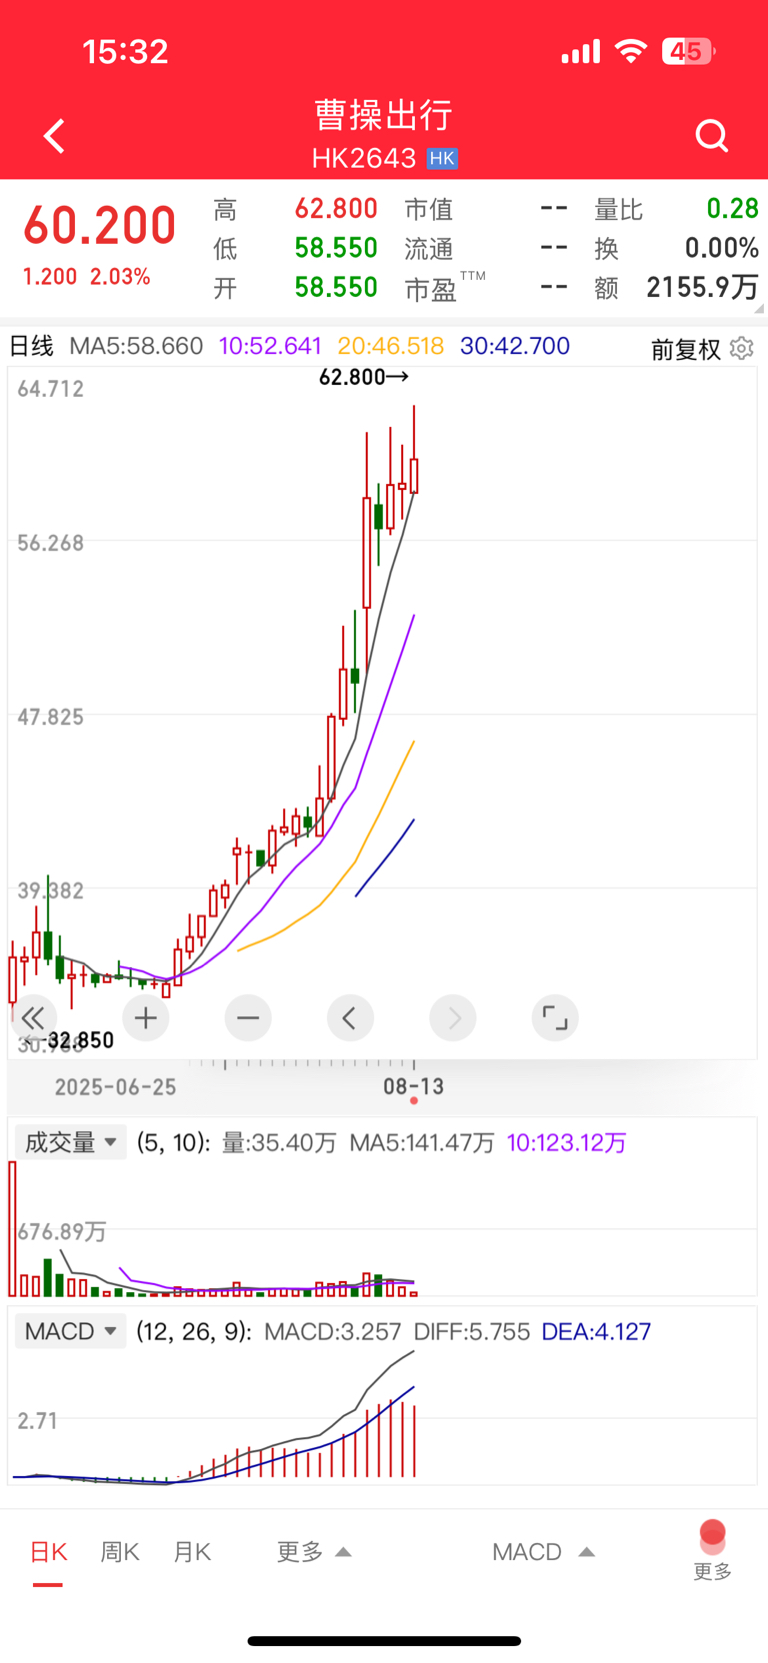
Task: Tap DIFF:5.755 value label
Action: [471, 1331]
